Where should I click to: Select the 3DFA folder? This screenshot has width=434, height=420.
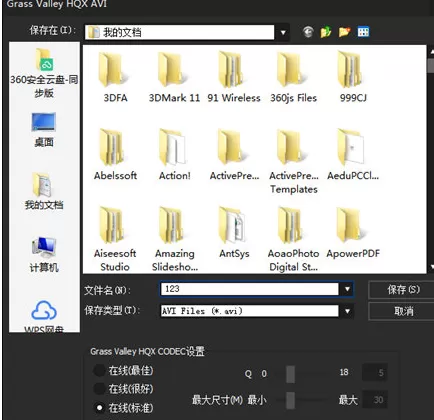tap(115, 77)
